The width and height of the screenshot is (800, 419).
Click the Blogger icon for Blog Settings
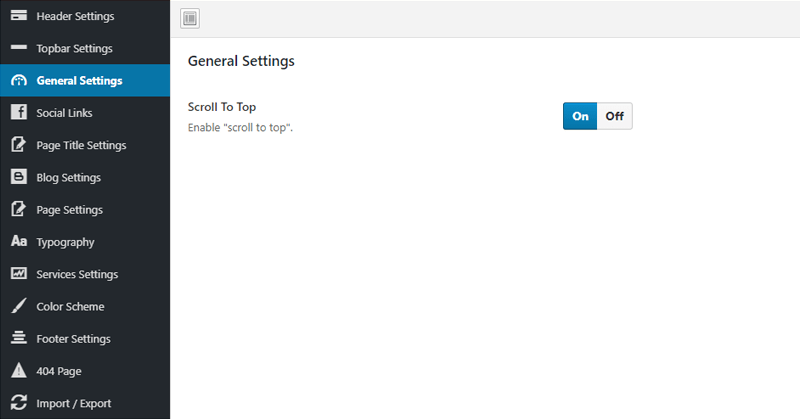[x=18, y=177]
